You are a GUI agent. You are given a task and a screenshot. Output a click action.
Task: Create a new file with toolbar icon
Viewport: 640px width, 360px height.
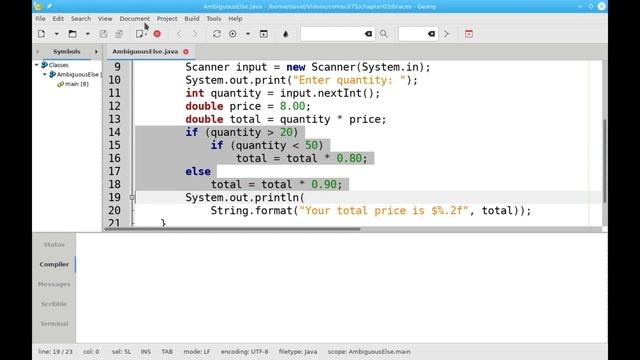click(41, 34)
